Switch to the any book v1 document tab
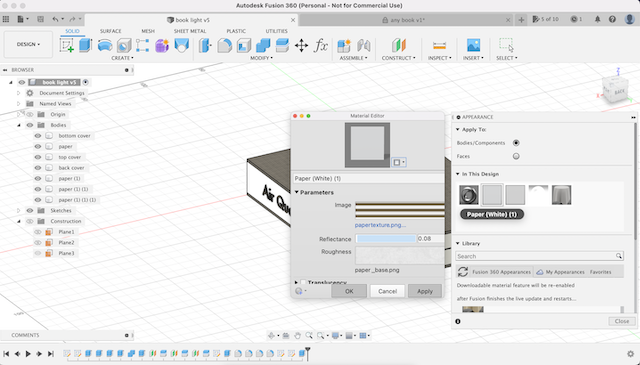The width and height of the screenshot is (640, 365). 406,20
